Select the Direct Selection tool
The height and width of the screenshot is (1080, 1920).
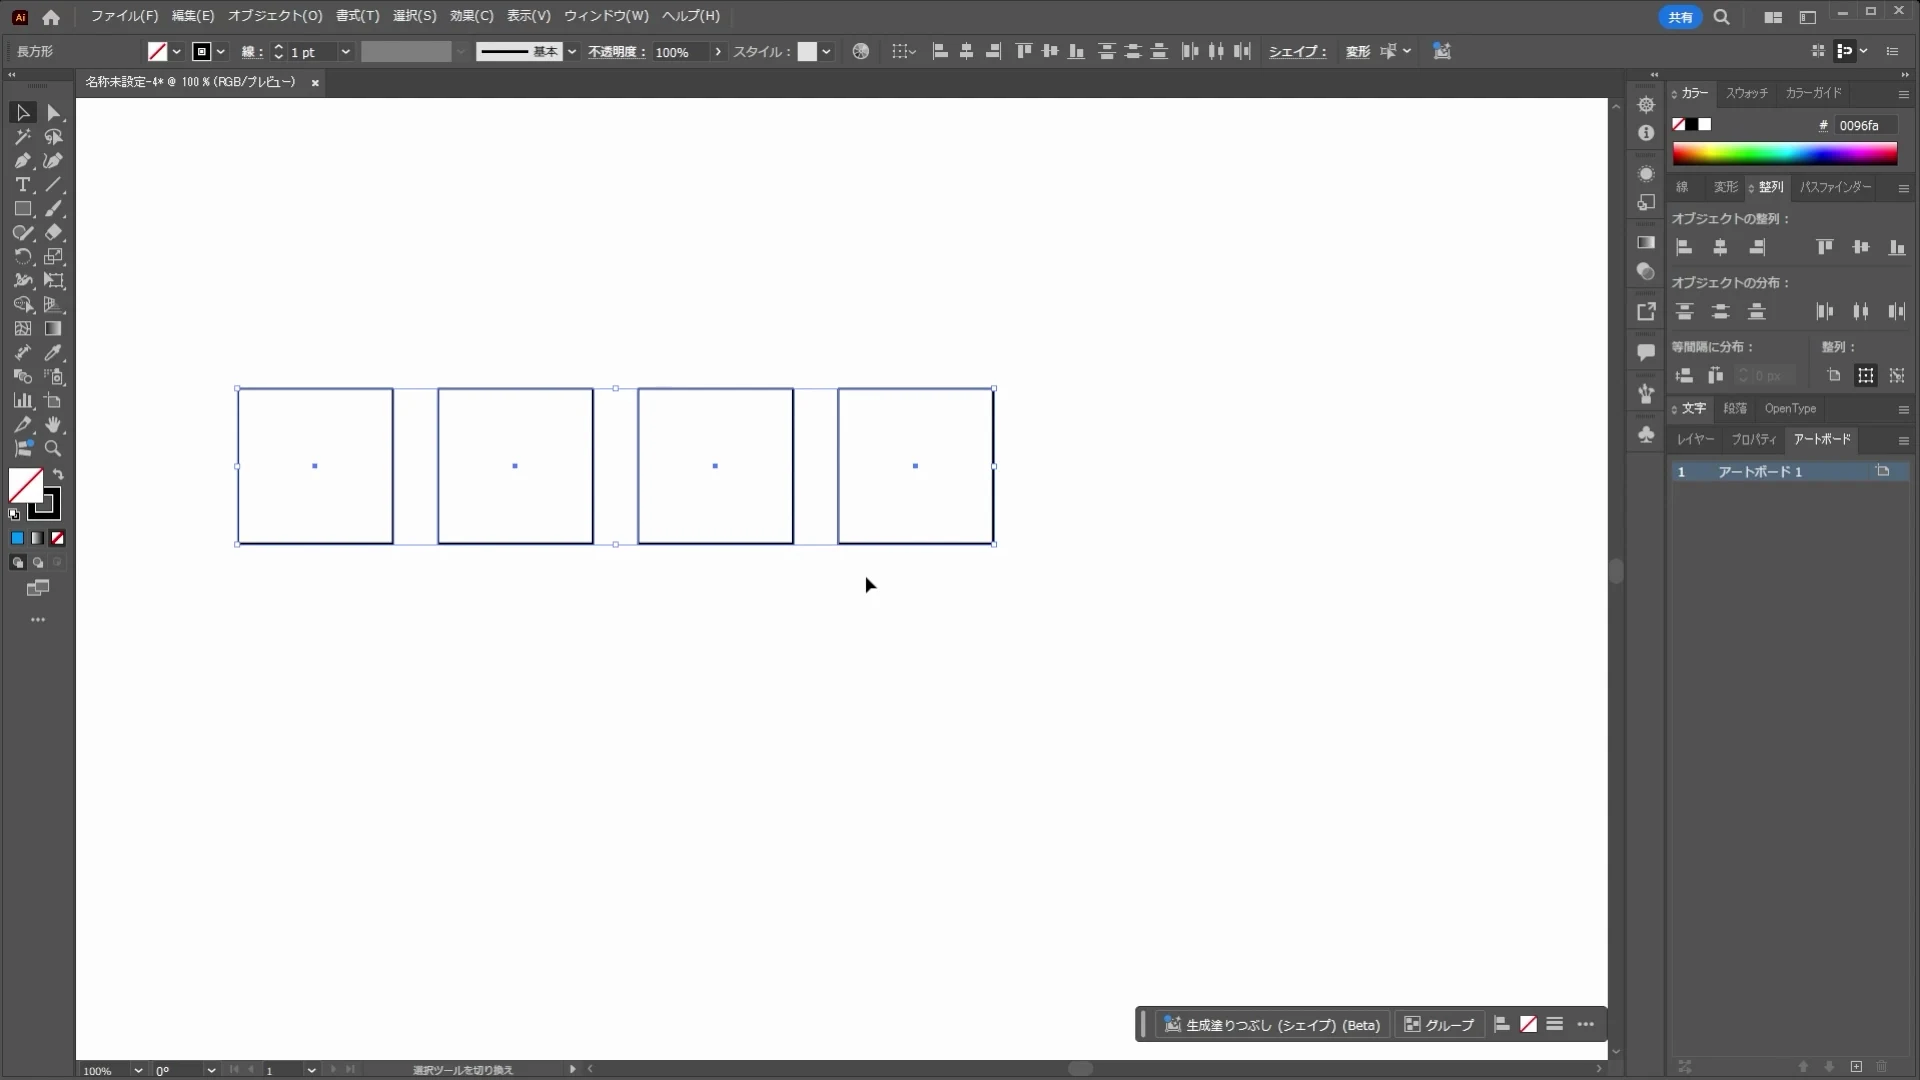tap(54, 113)
